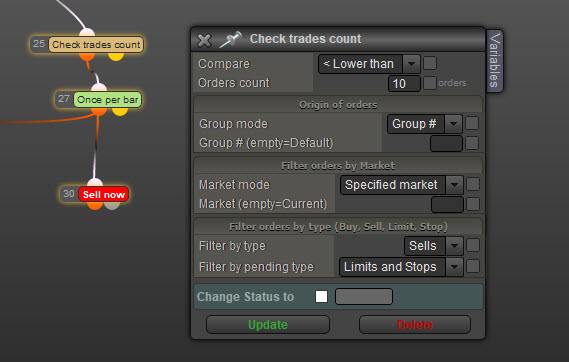Click orange output connector of Once per bar
569x362 pixels.
[x=98, y=112]
